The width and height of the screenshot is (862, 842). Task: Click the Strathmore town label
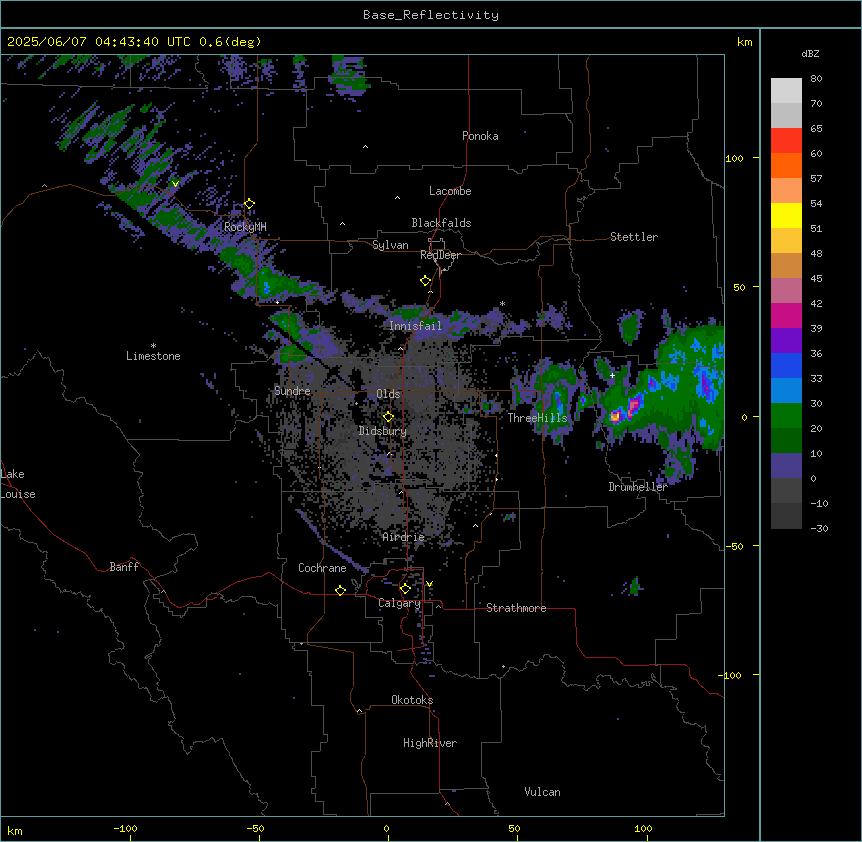pos(516,608)
